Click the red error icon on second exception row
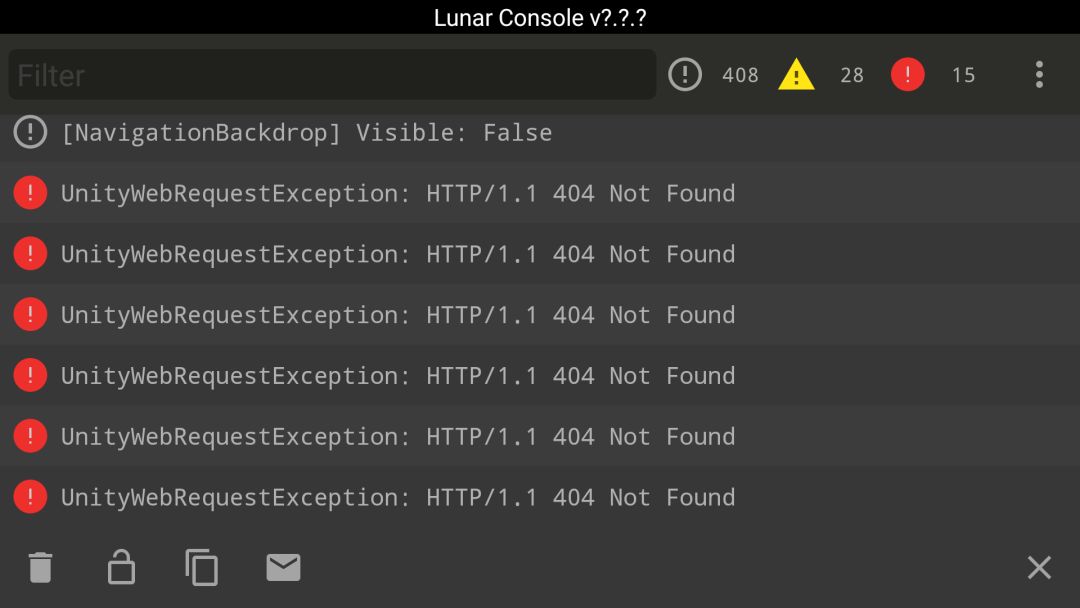This screenshot has height=608, width=1080. [x=30, y=253]
